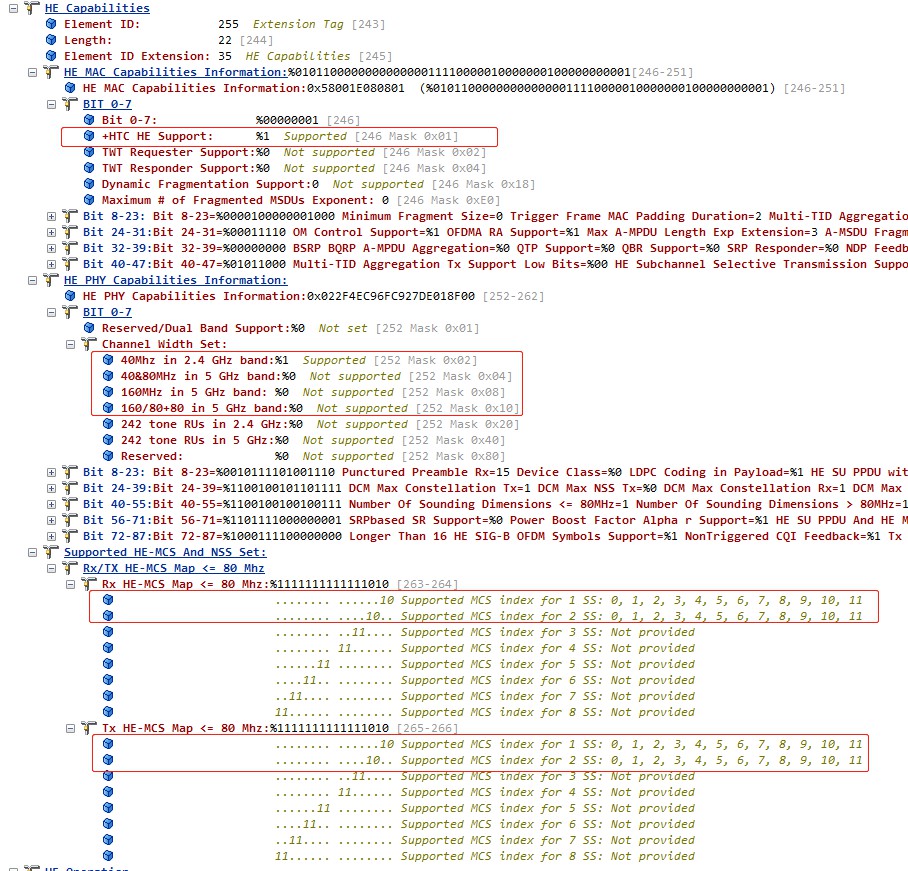Viewport: 908px width, 871px height.
Task: Select the 242 tone RUs in 5 GHz icon
Action: (x=108, y=440)
